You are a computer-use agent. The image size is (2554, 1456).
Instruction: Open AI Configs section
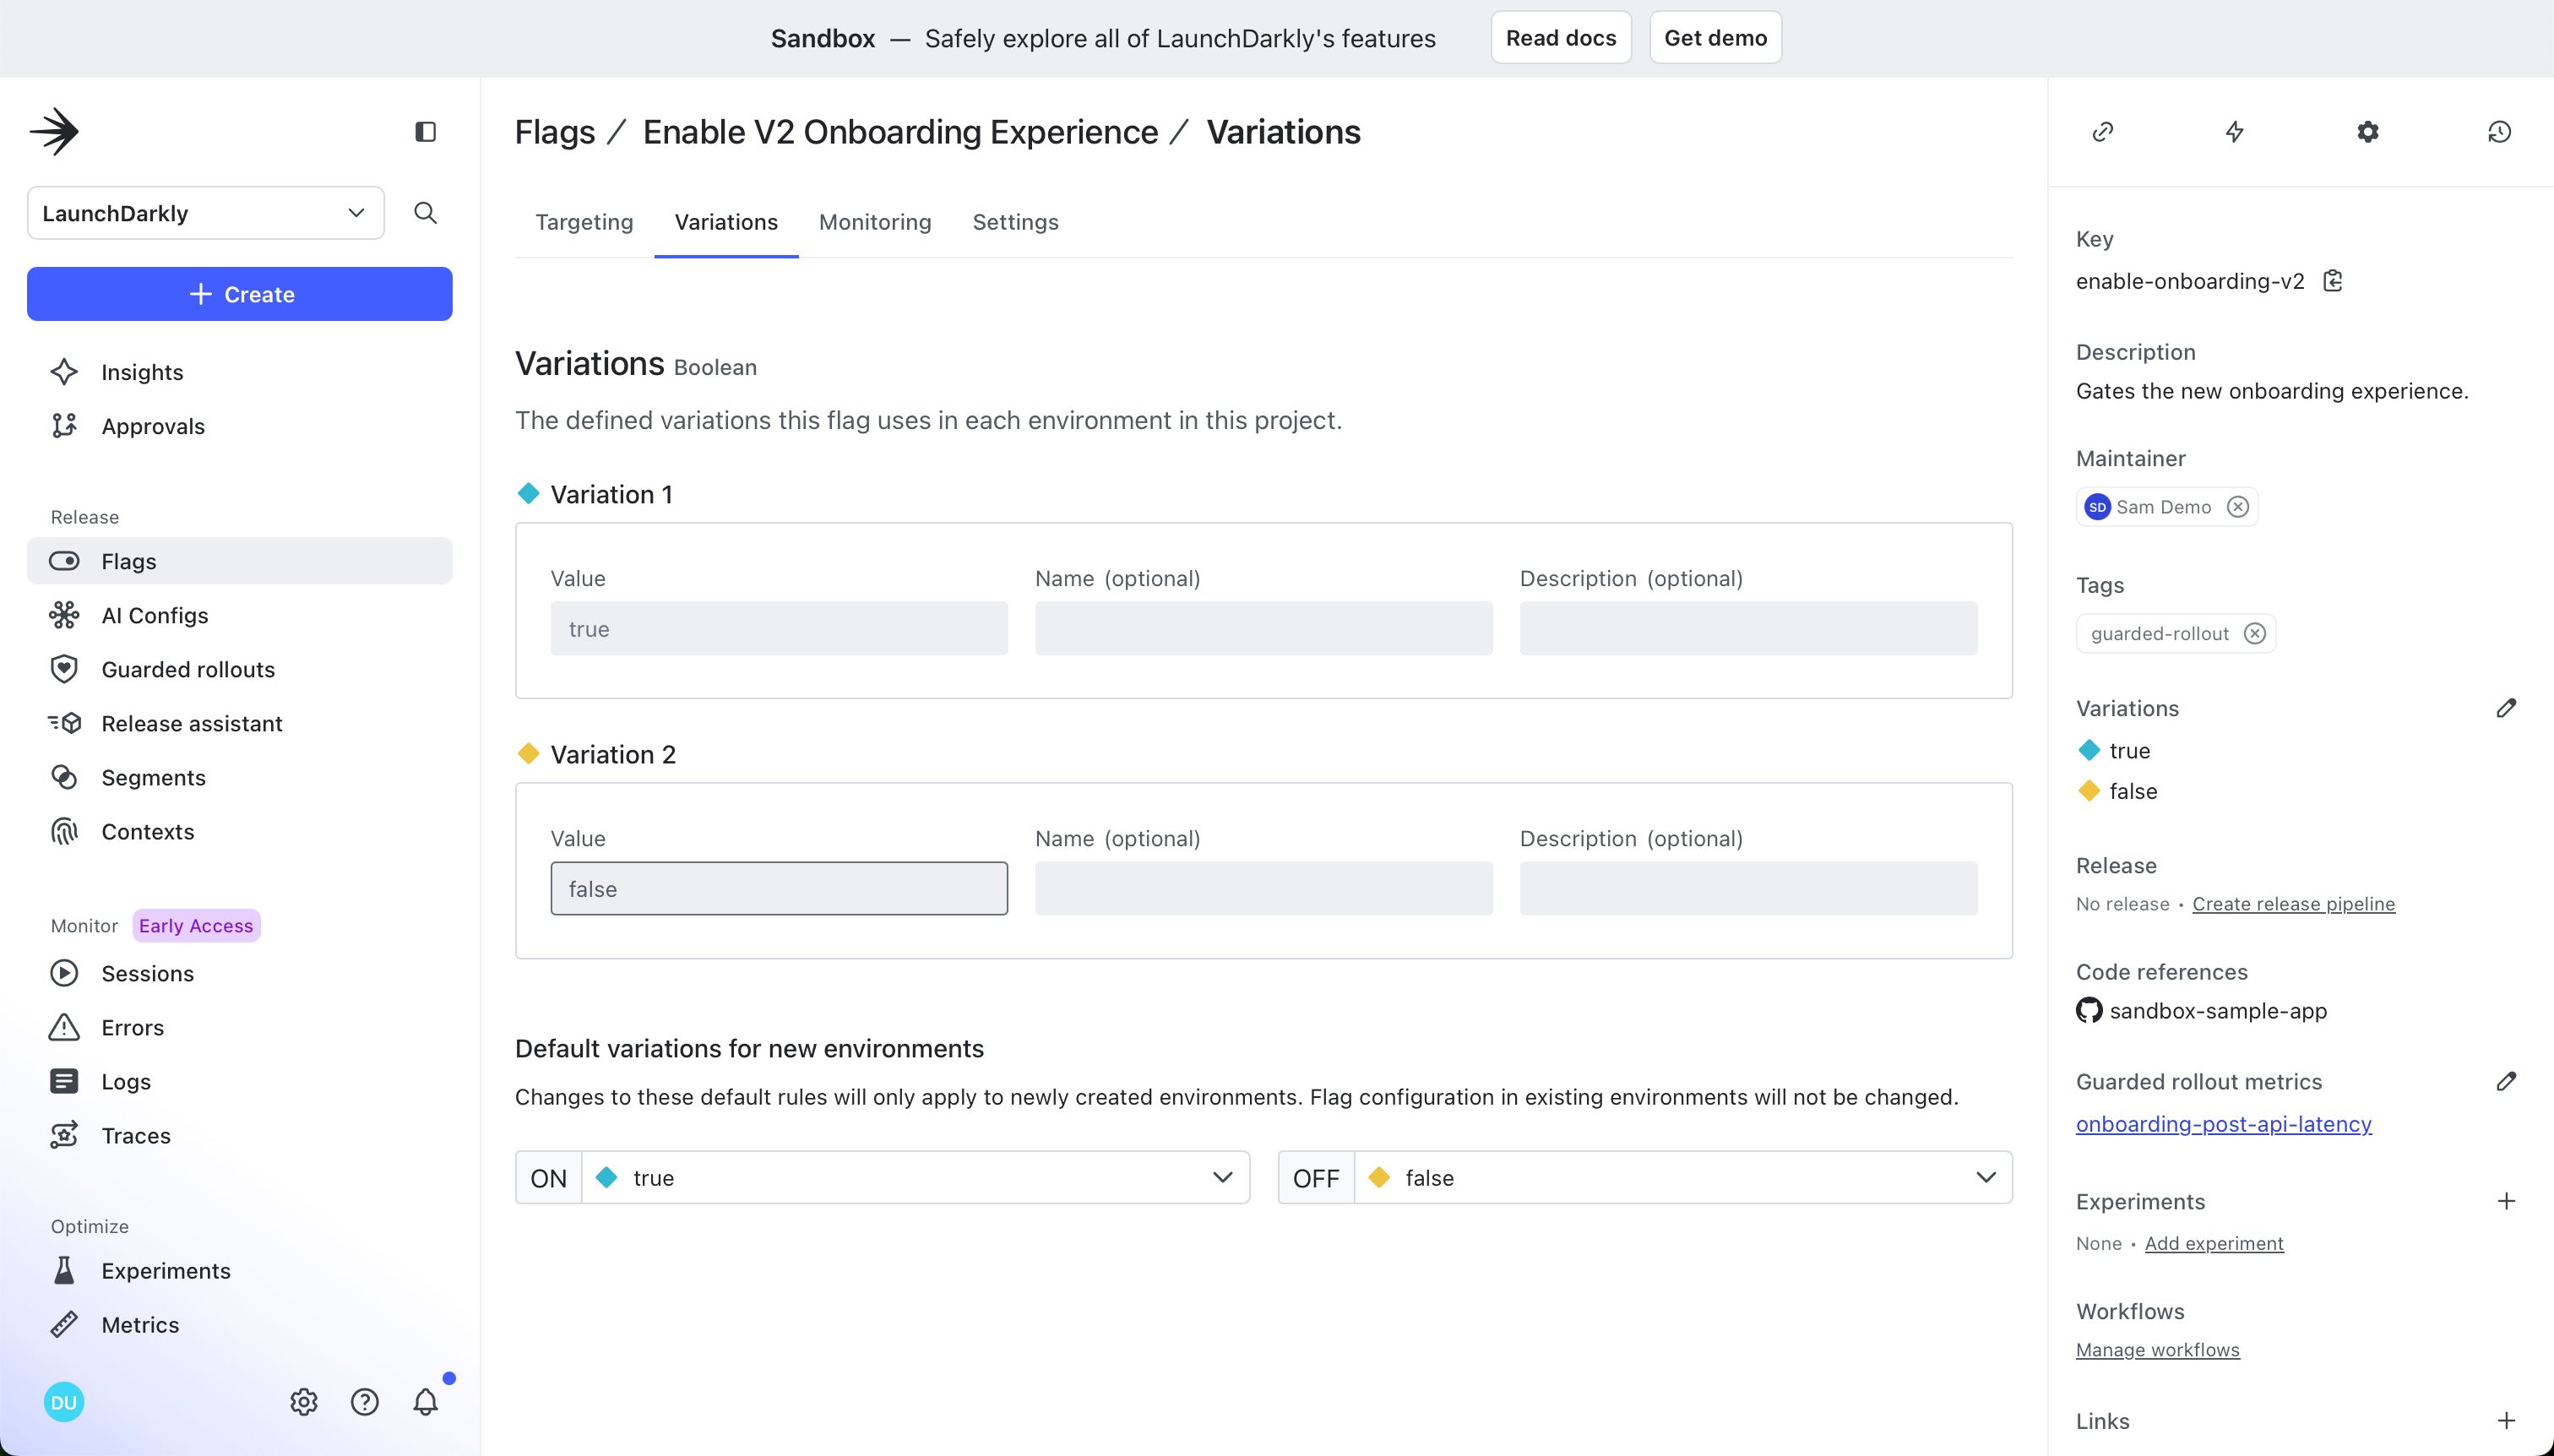pos(240,615)
